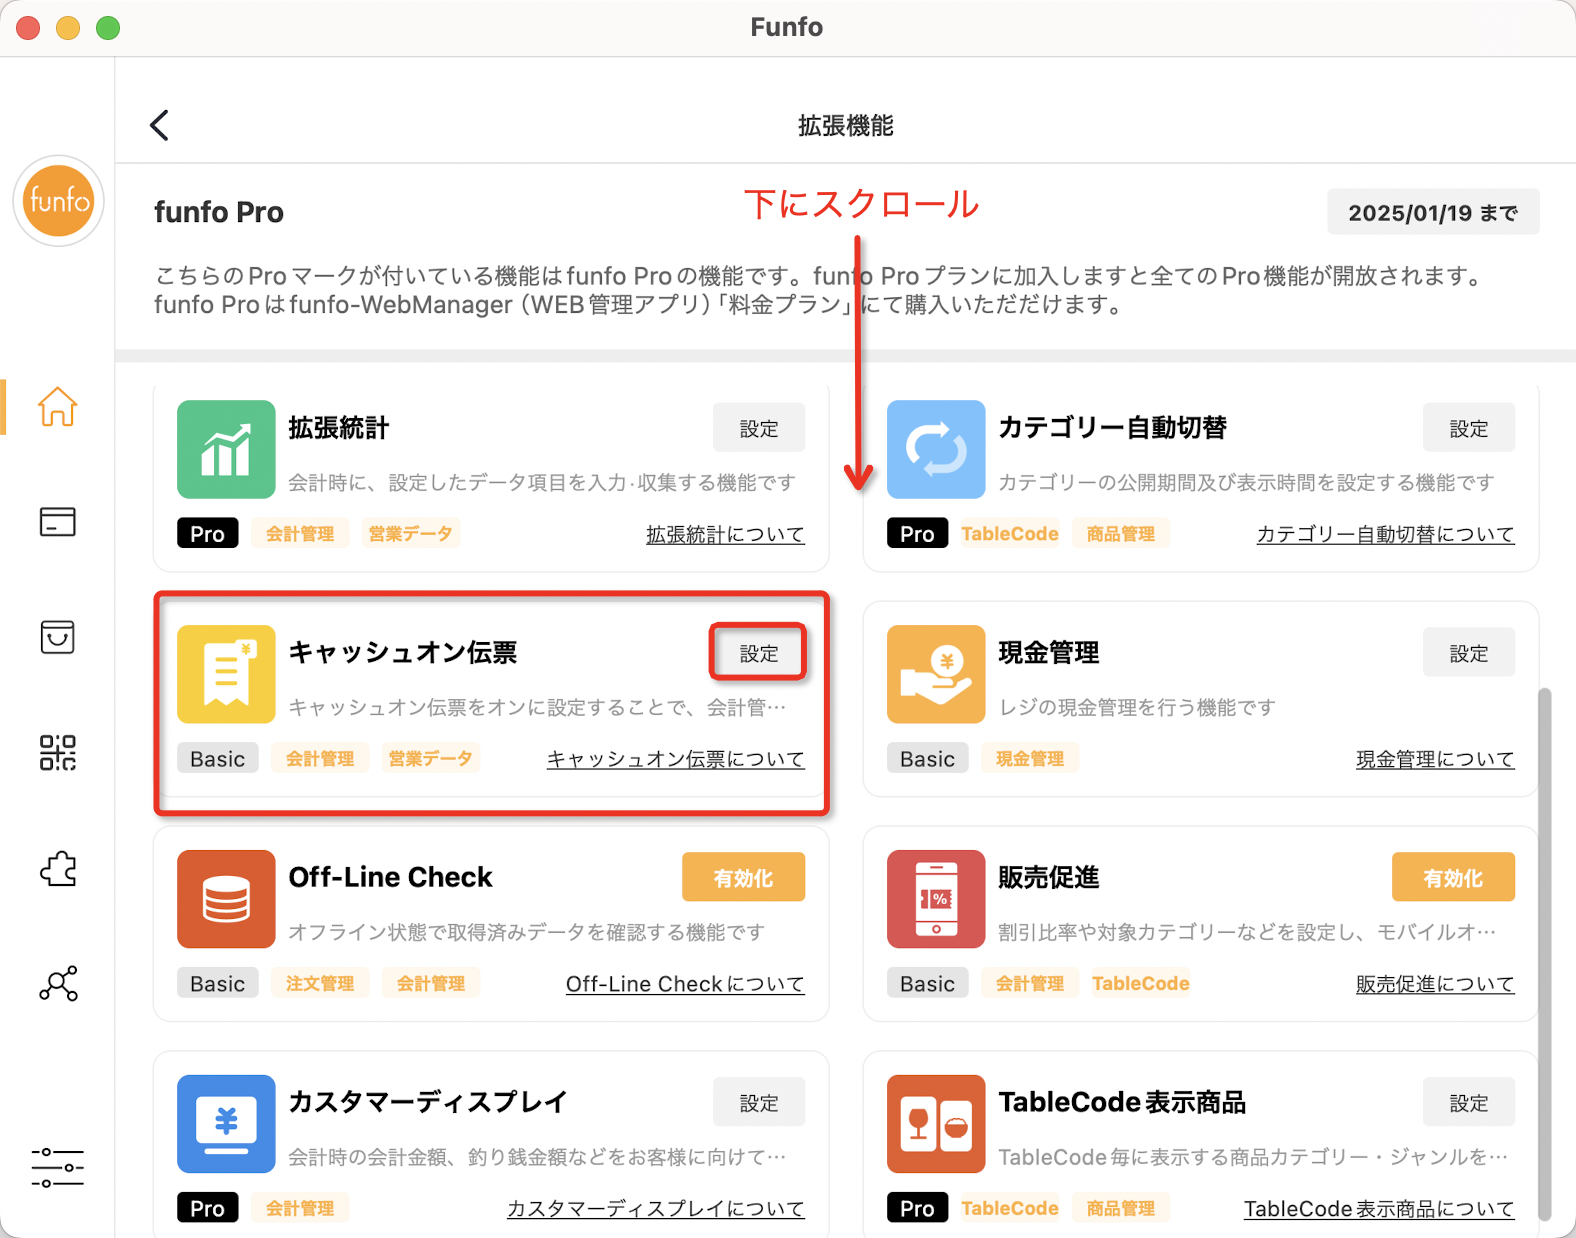Click the 2025/01/19 まで expiry badge
1576x1238 pixels.
(x=1433, y=212)
